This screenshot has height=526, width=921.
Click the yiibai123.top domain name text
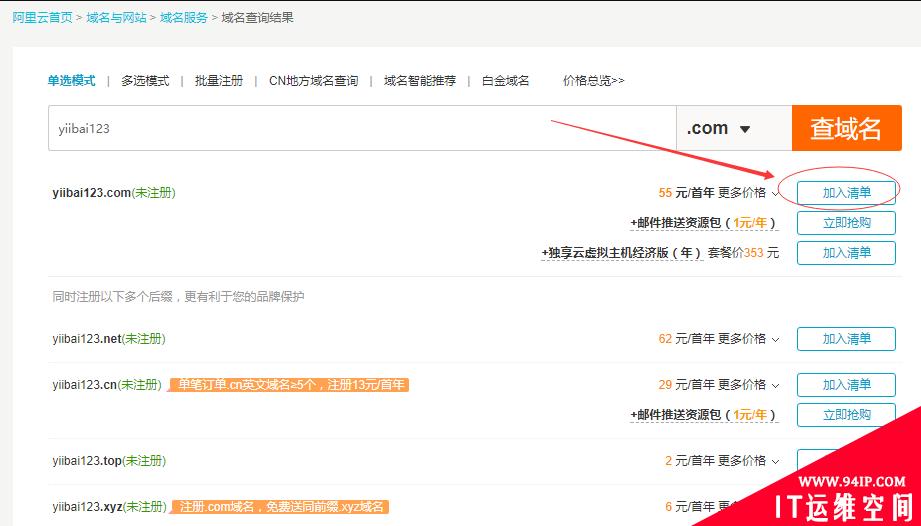pyautogui.click(x=87, y=461)
